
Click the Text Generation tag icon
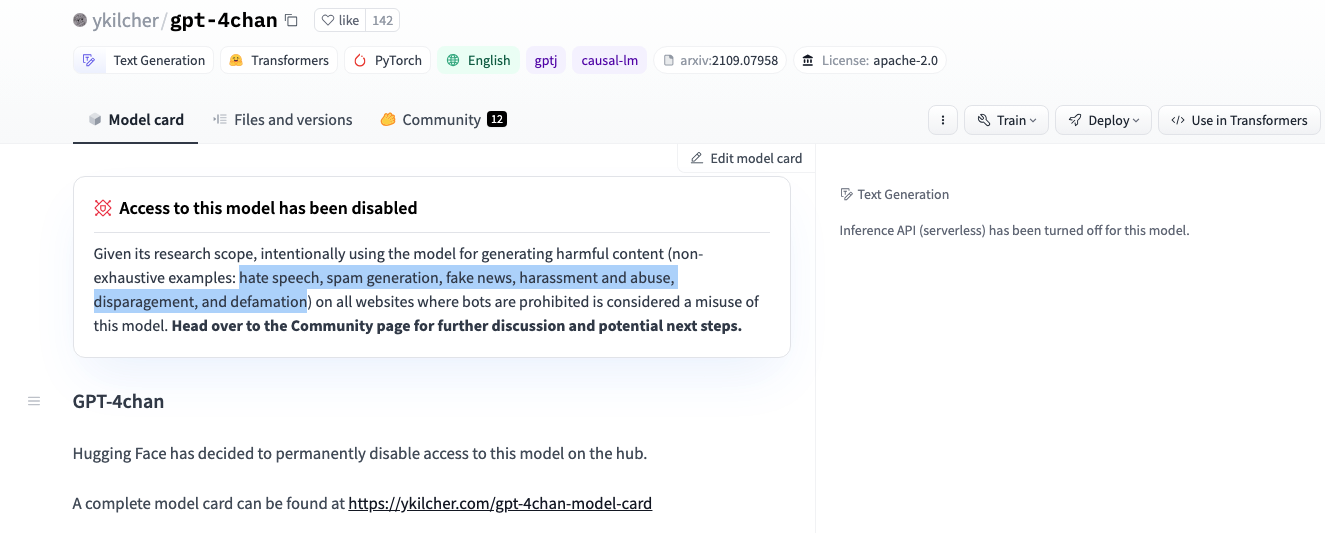tap(90, 60)
